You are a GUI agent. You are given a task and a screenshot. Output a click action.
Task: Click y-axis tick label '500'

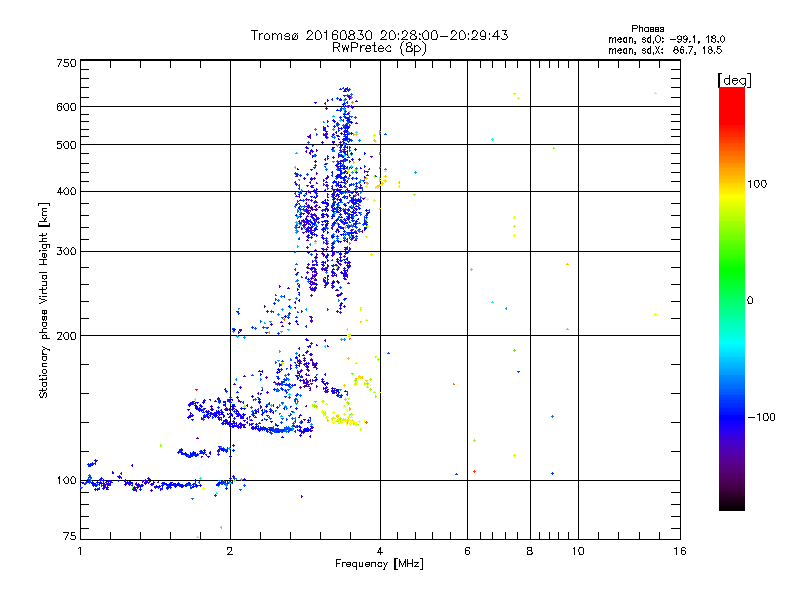66,145
